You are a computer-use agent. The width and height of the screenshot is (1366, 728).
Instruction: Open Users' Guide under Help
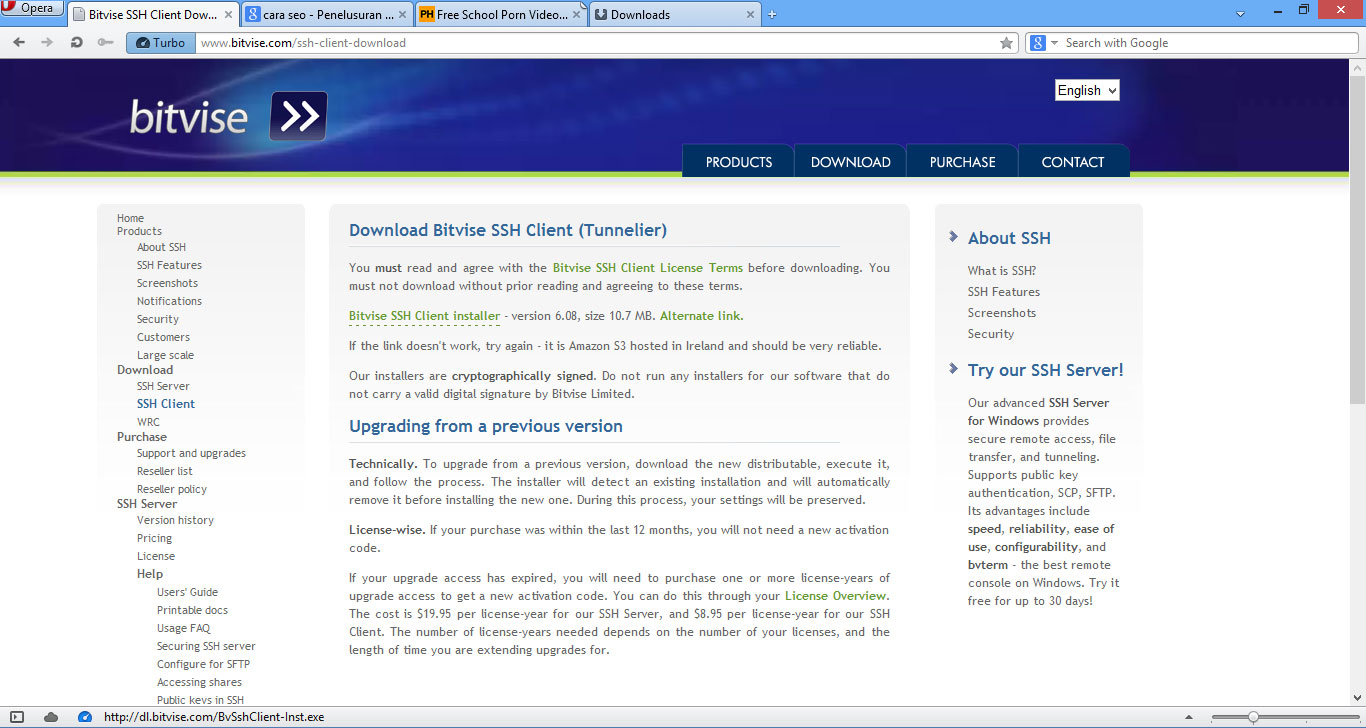187,592
